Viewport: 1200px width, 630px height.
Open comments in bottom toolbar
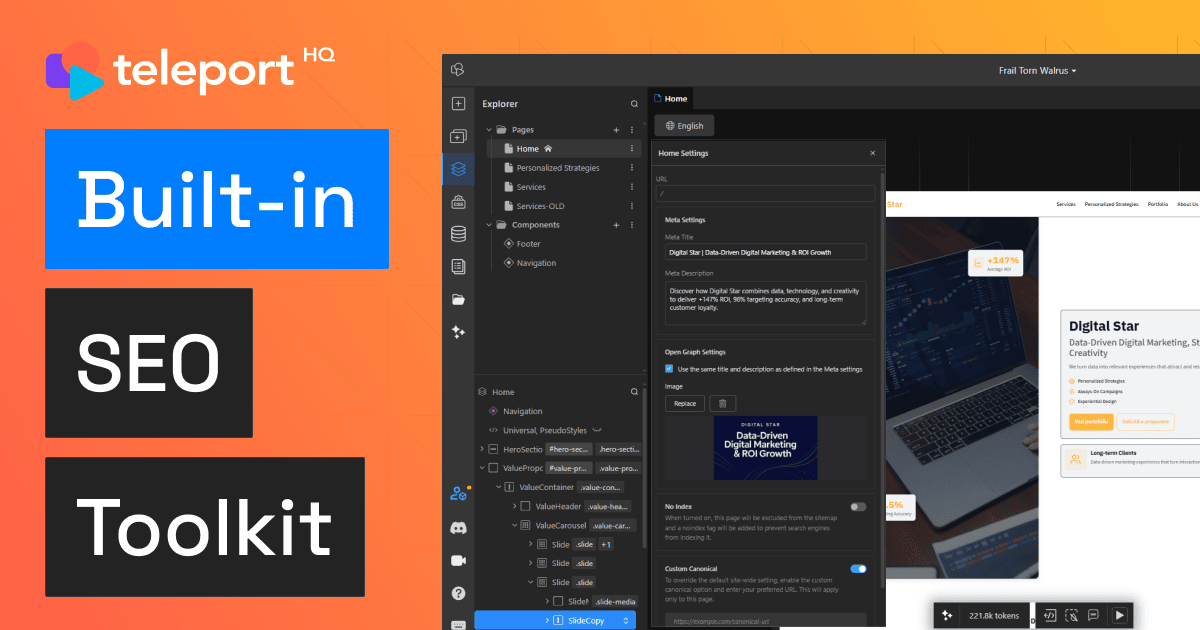click(x=1094, y=616)
